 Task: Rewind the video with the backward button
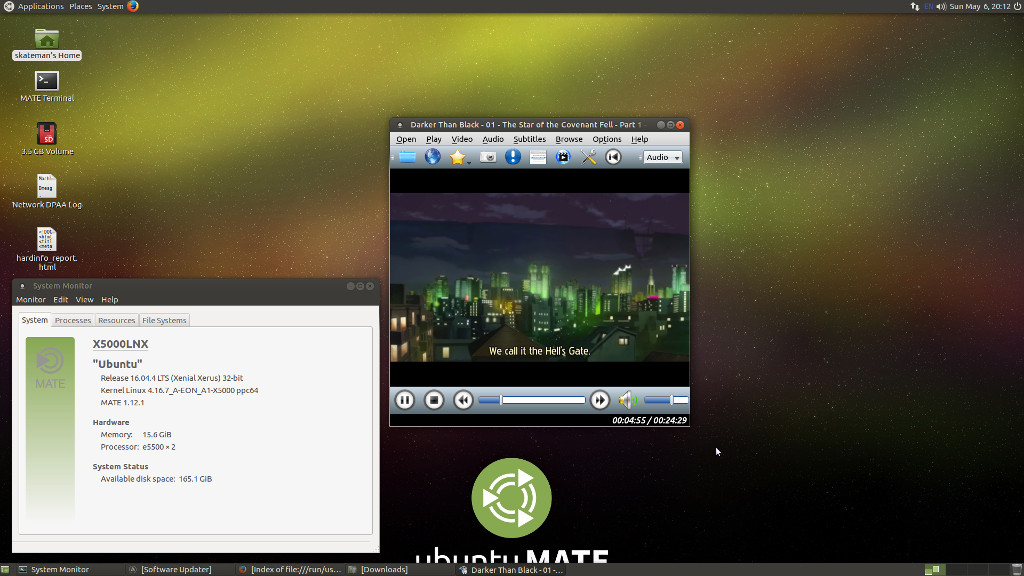[x=463, y=400]
